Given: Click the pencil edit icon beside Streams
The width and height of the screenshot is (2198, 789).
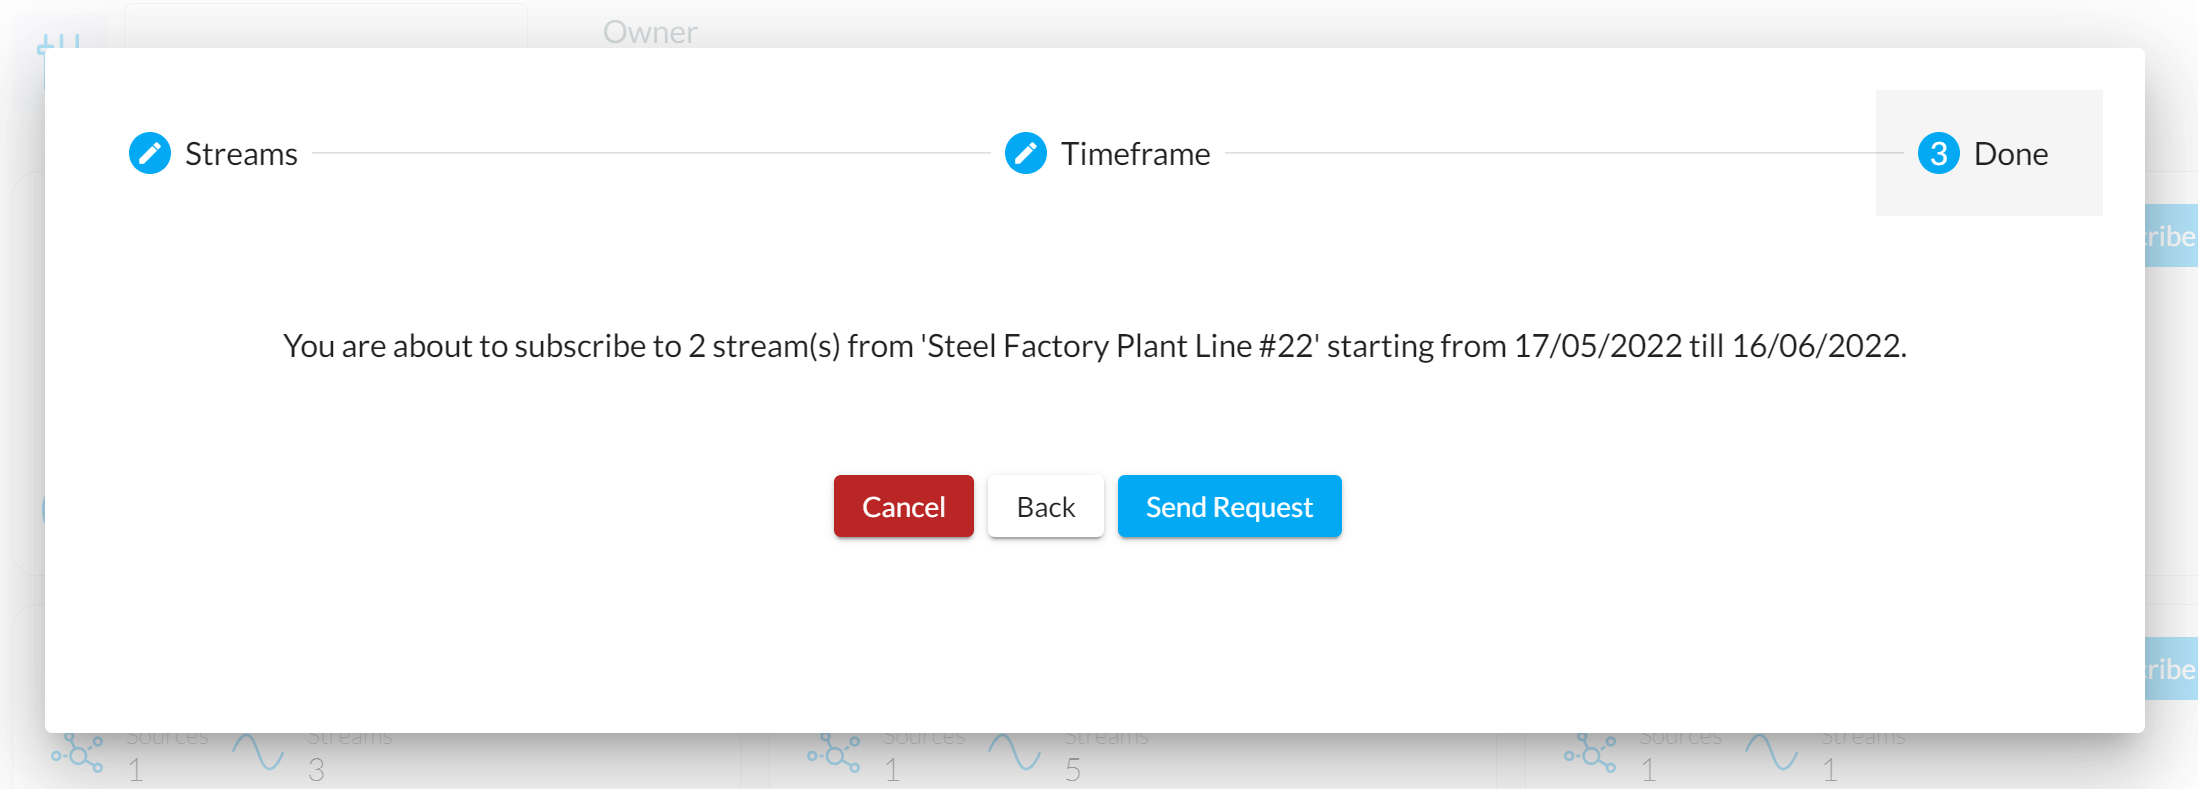Looking at the screenshot, I should (x=150, y=153).
